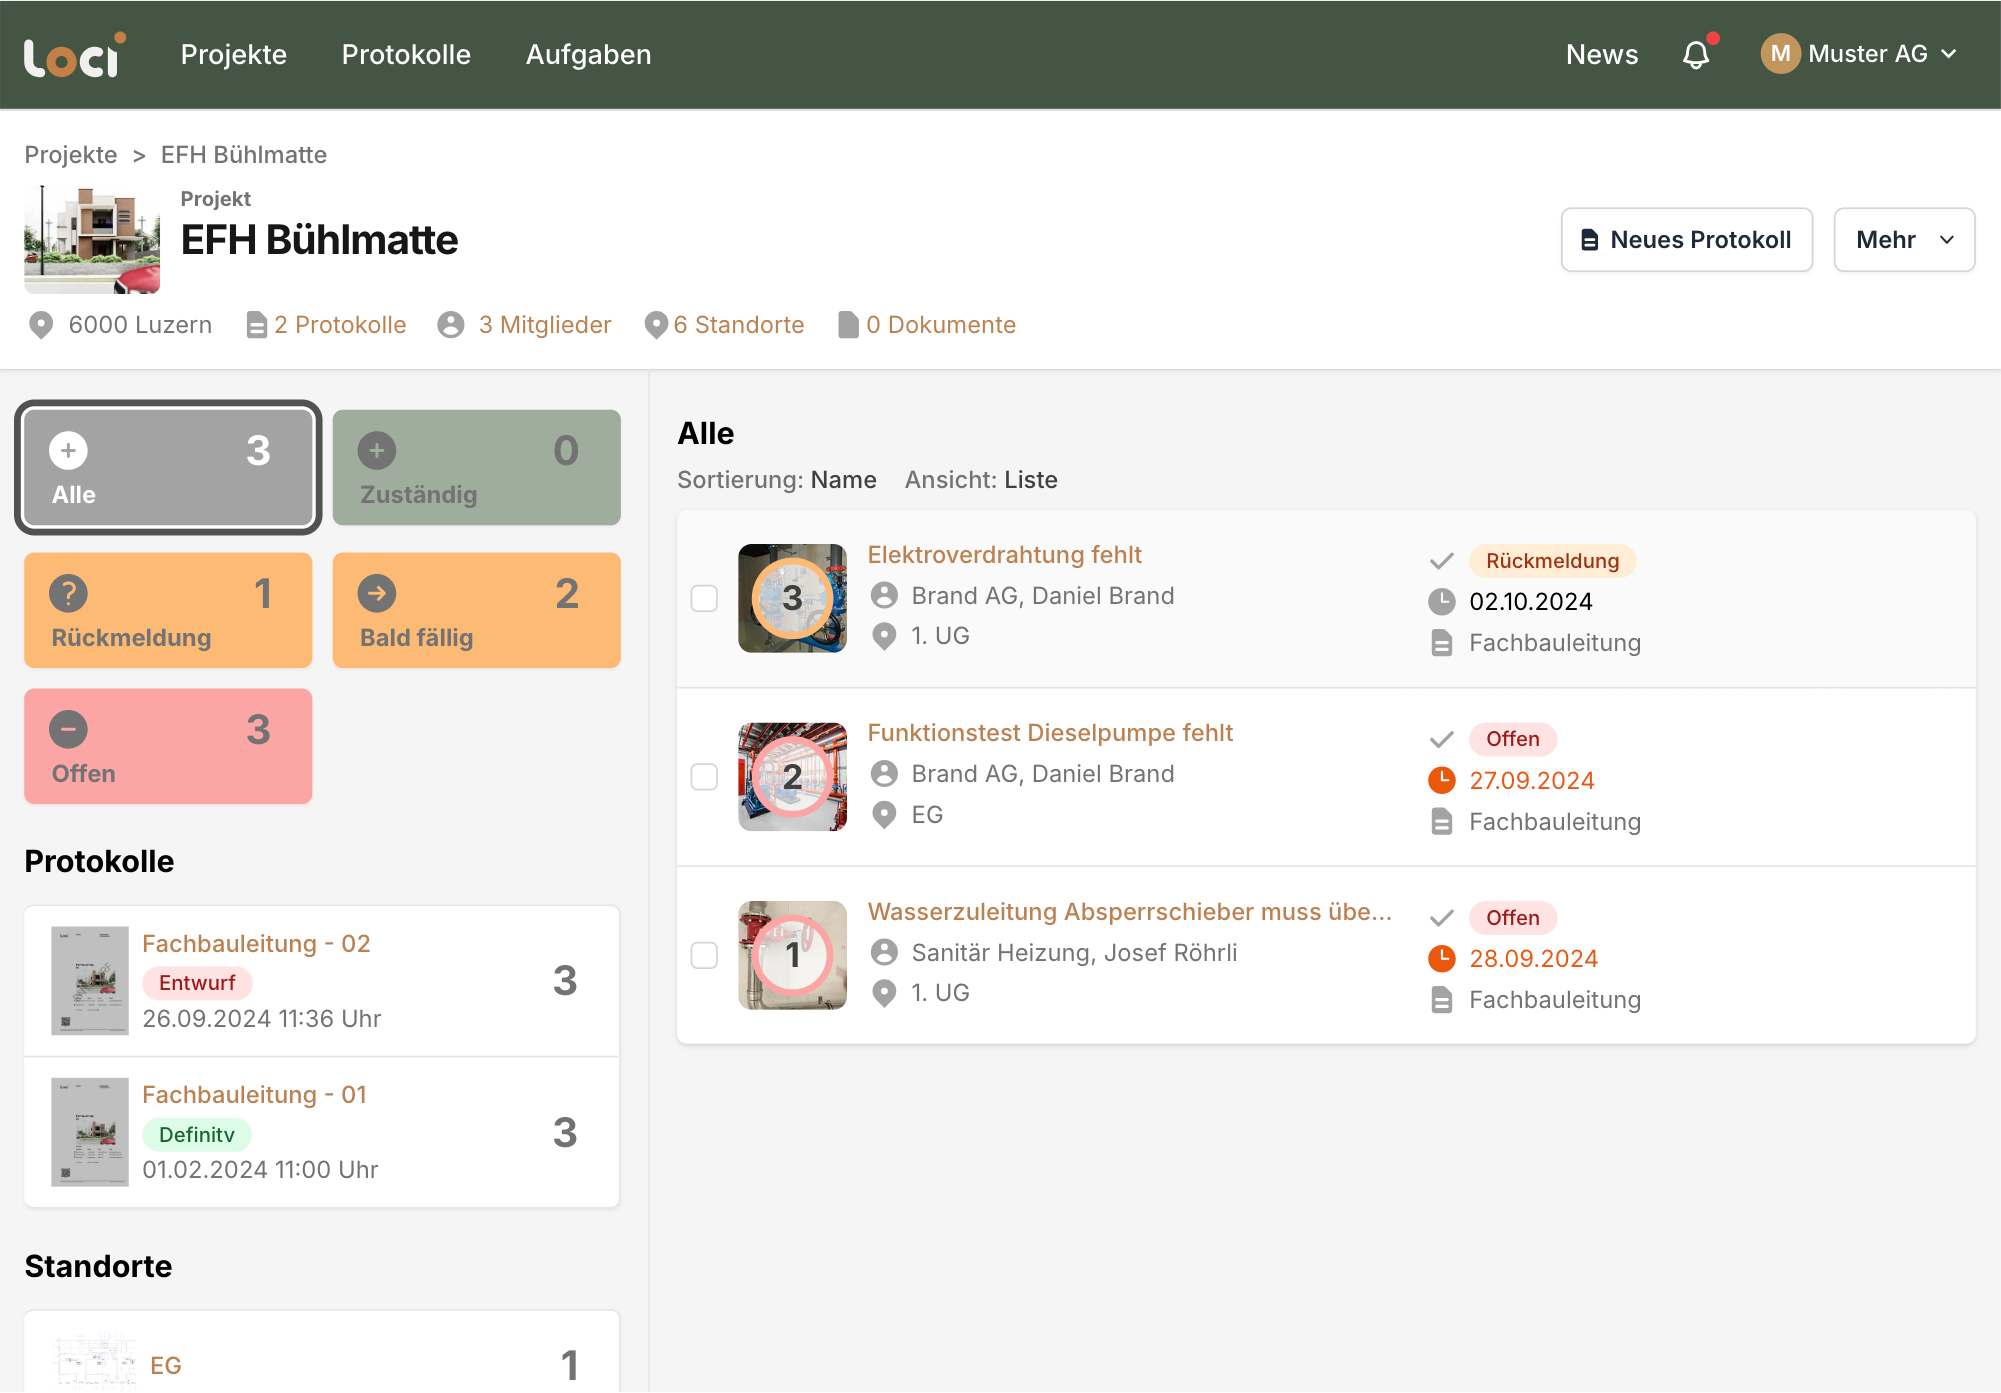Viewport: 2001px width, 1393px height.
Task: Check the Funktionstest Dieselpumpe fehlt checkbox
Action: [x=704, y=777]
